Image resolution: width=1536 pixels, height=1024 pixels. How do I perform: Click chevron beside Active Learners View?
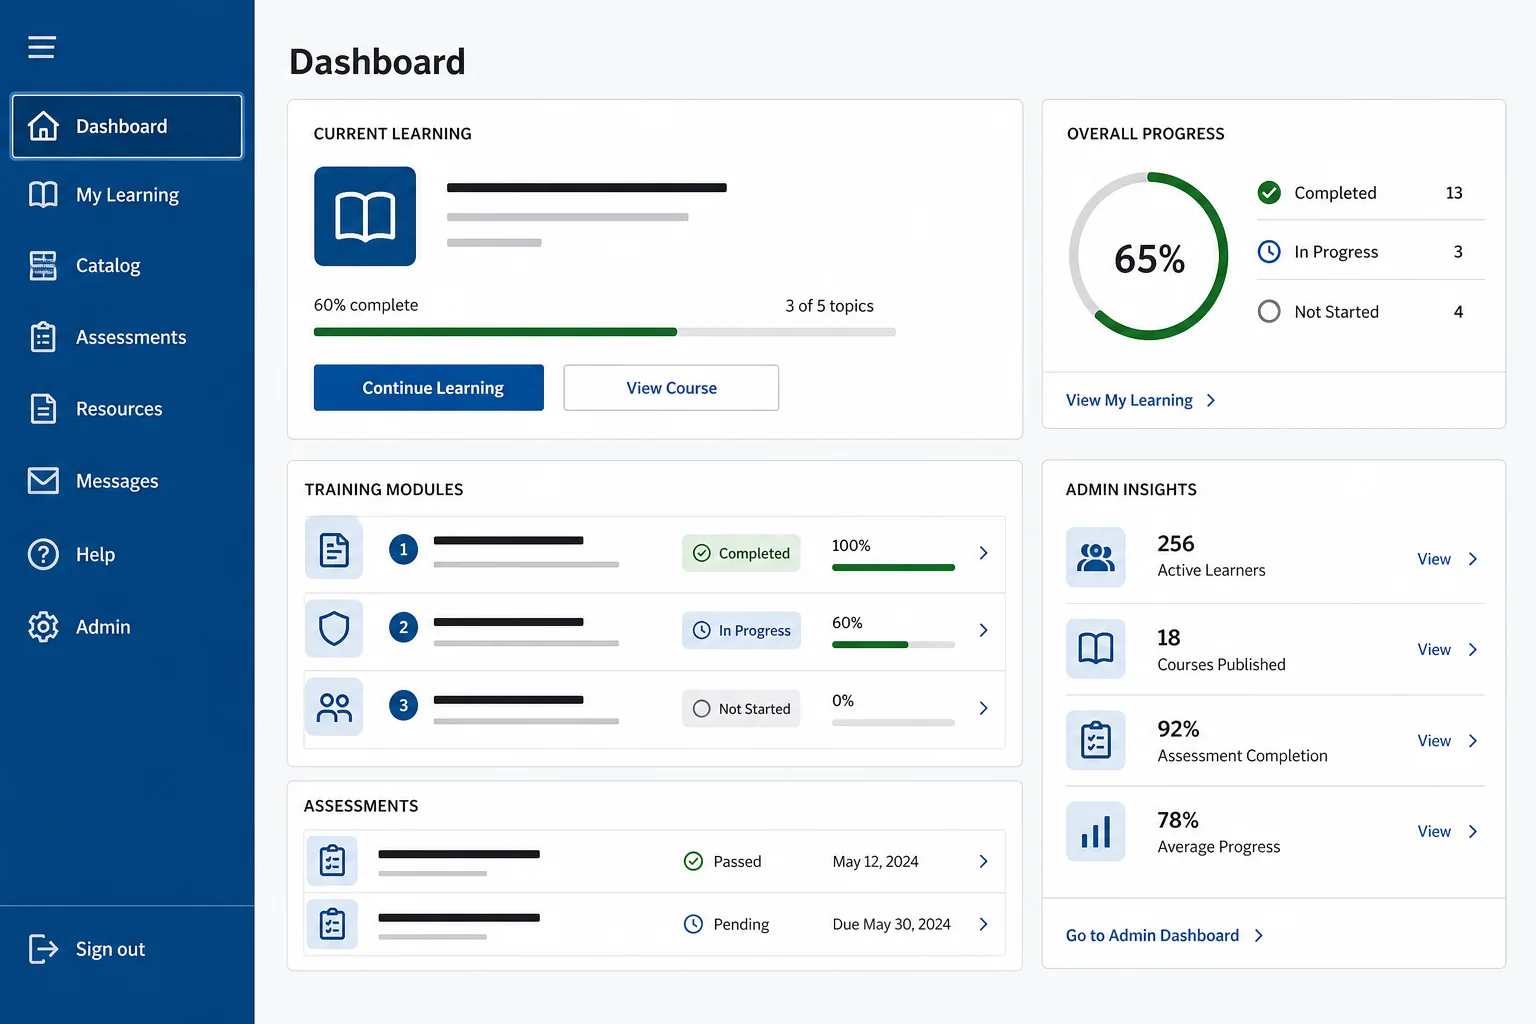1473,559
